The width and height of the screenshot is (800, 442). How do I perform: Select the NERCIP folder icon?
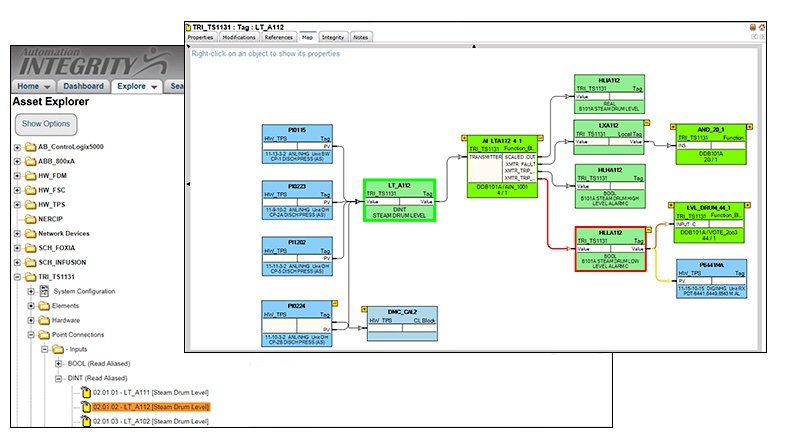pyautogui.click(x=31, y=219)
